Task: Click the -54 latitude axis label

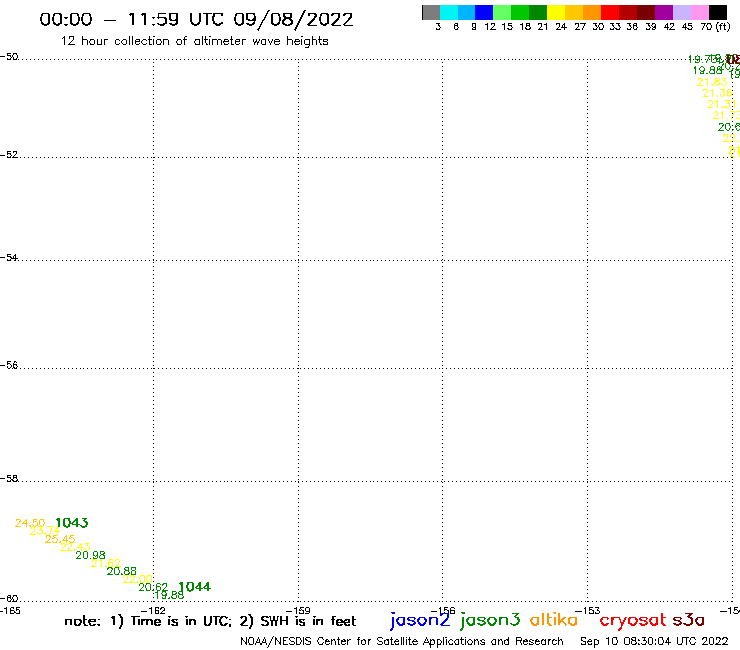Action: click(9, 257)
